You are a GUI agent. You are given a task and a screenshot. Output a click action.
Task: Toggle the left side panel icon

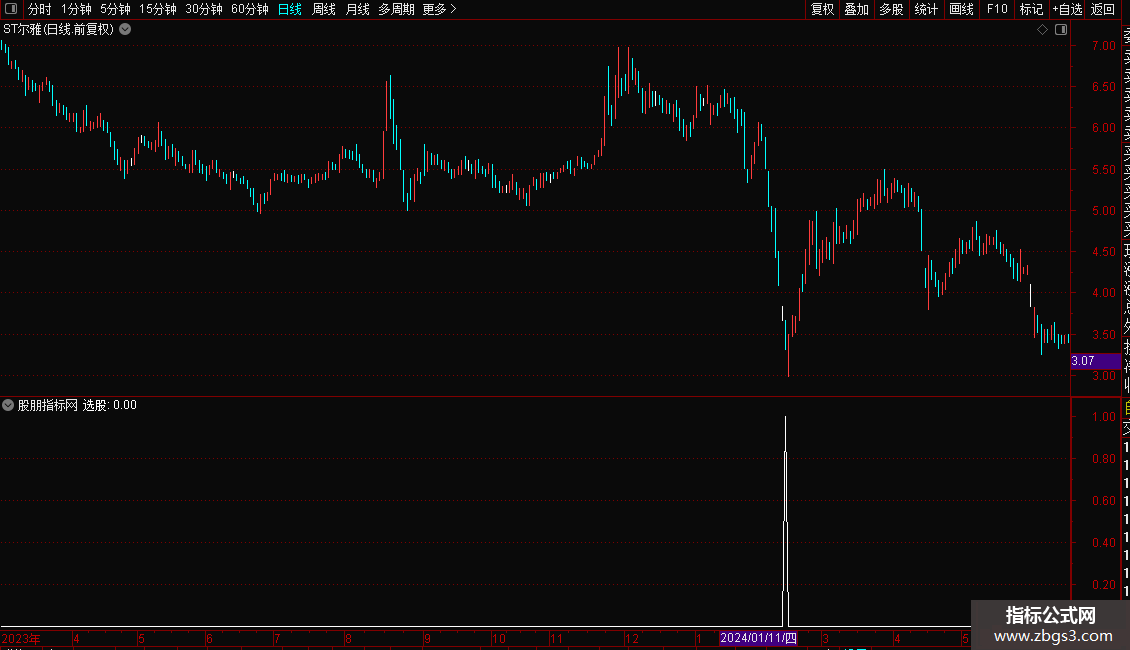(11, 9)
